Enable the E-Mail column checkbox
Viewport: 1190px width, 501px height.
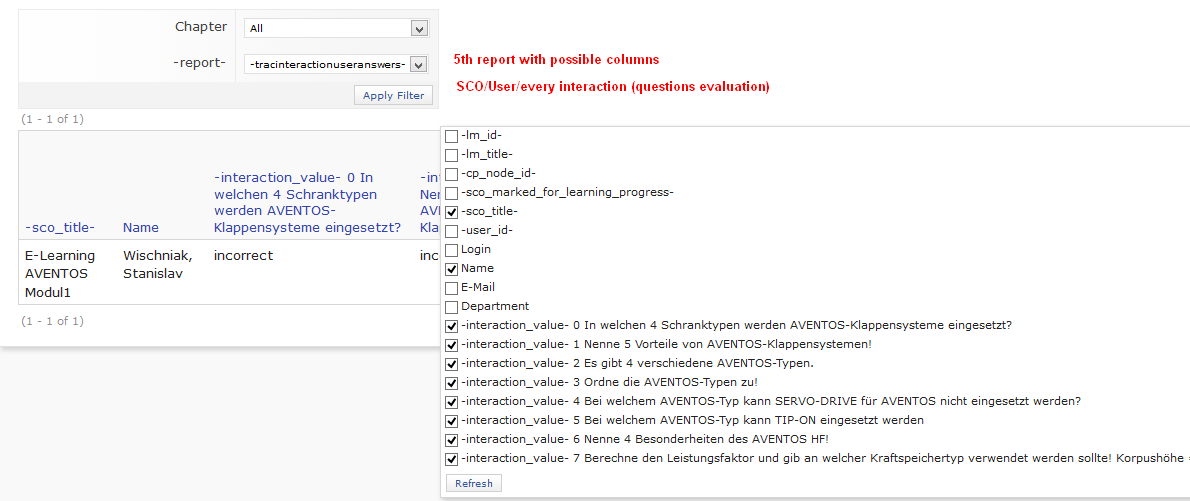pyautogui.click(x=452, y=288)
